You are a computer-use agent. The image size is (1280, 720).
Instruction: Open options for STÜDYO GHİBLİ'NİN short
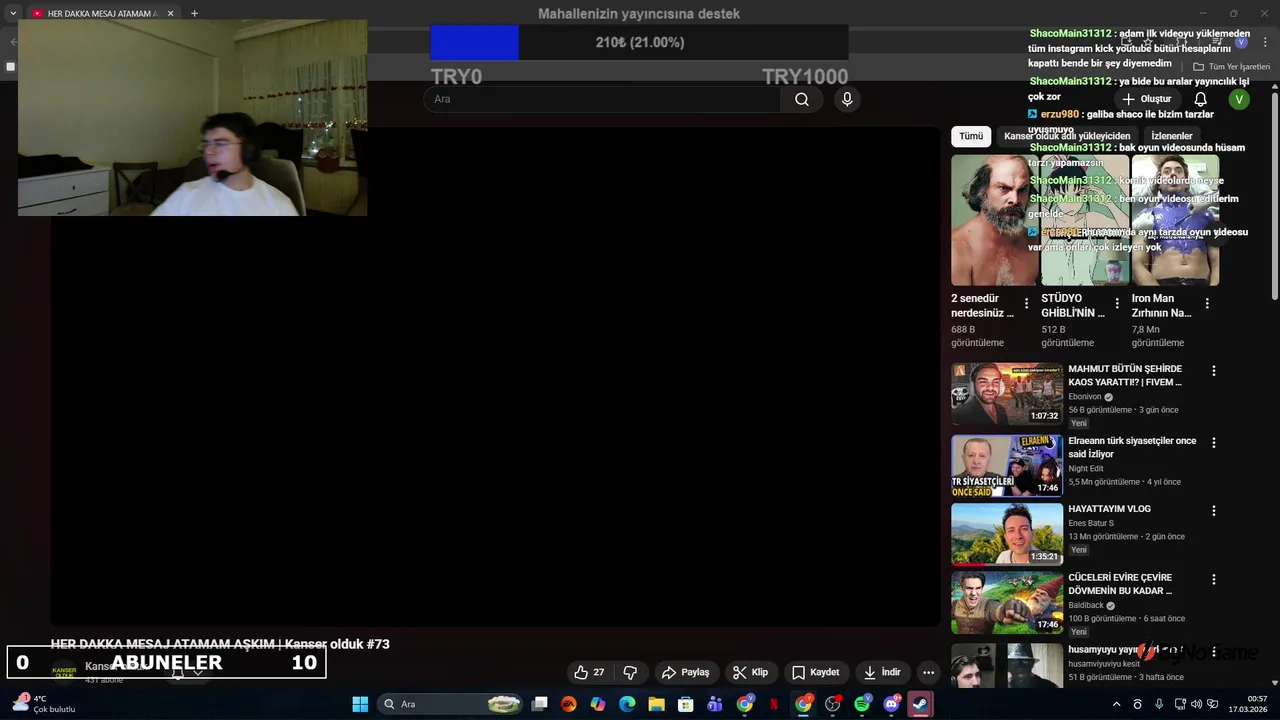coord(1116,303)
